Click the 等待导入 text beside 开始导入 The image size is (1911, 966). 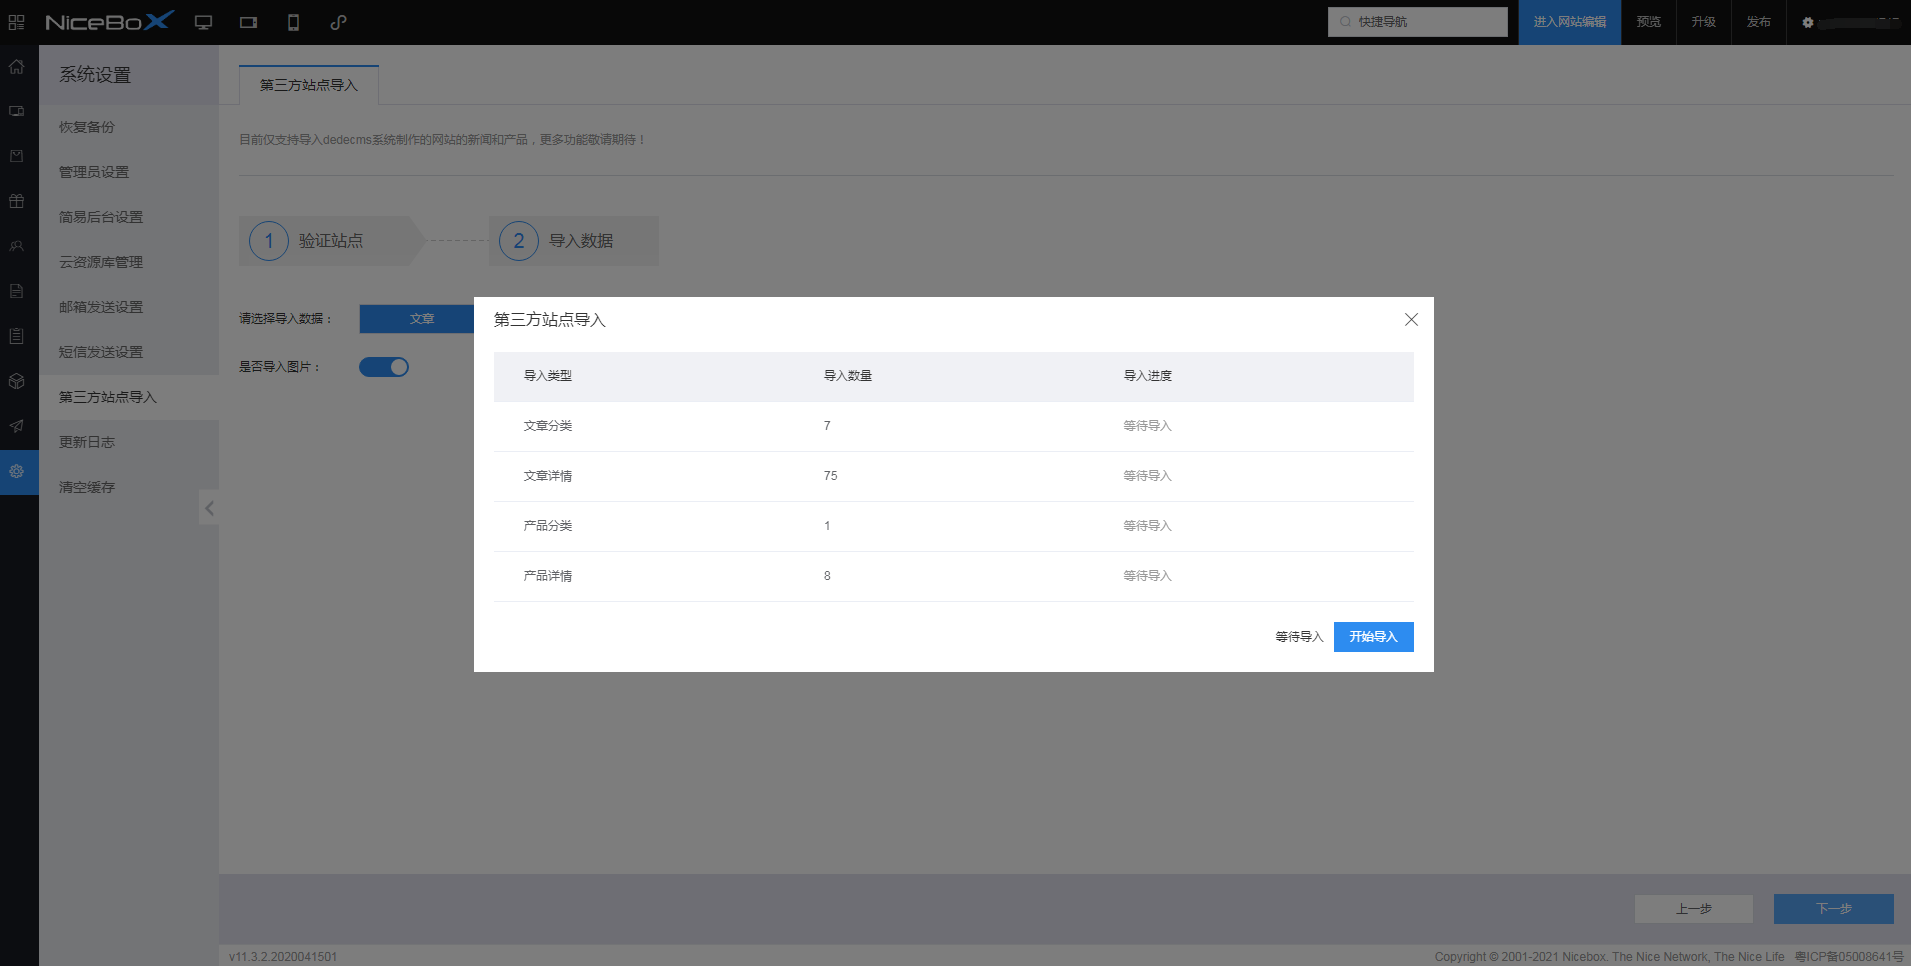tap(1299, 637)
